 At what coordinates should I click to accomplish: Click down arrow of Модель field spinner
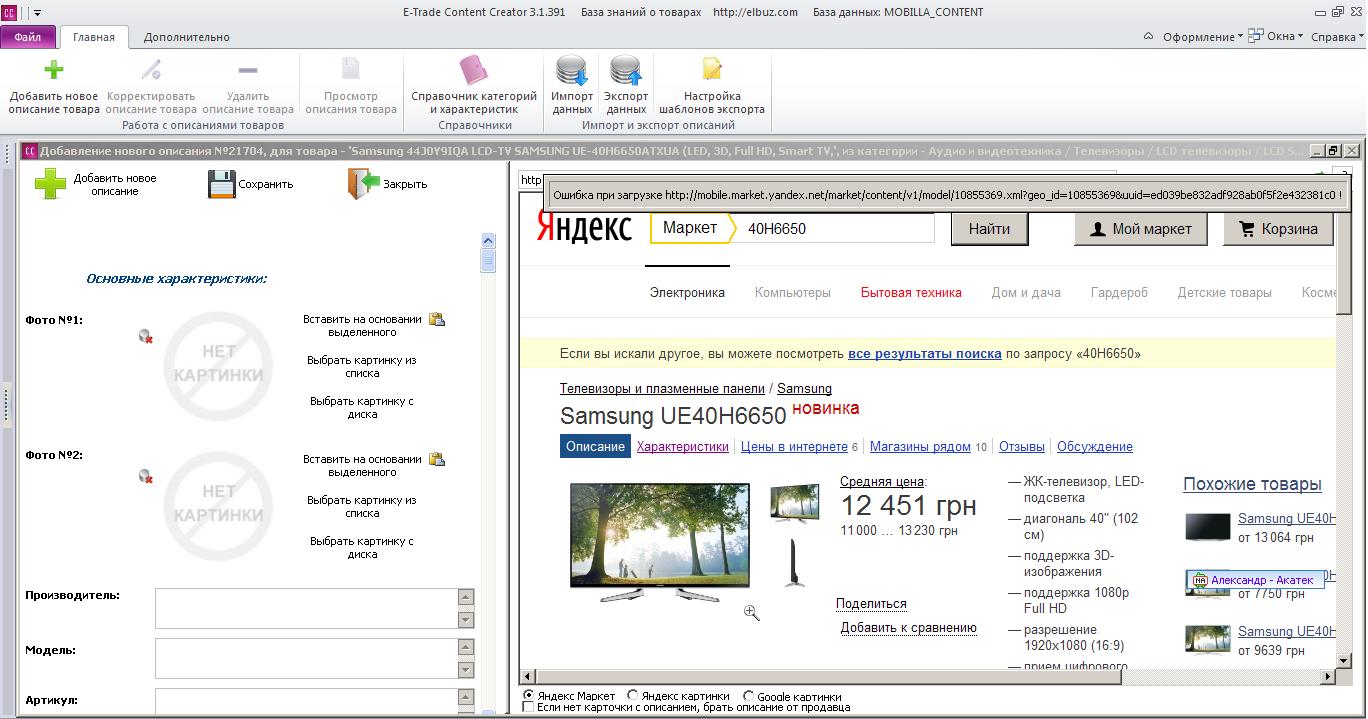click(466, 669)
